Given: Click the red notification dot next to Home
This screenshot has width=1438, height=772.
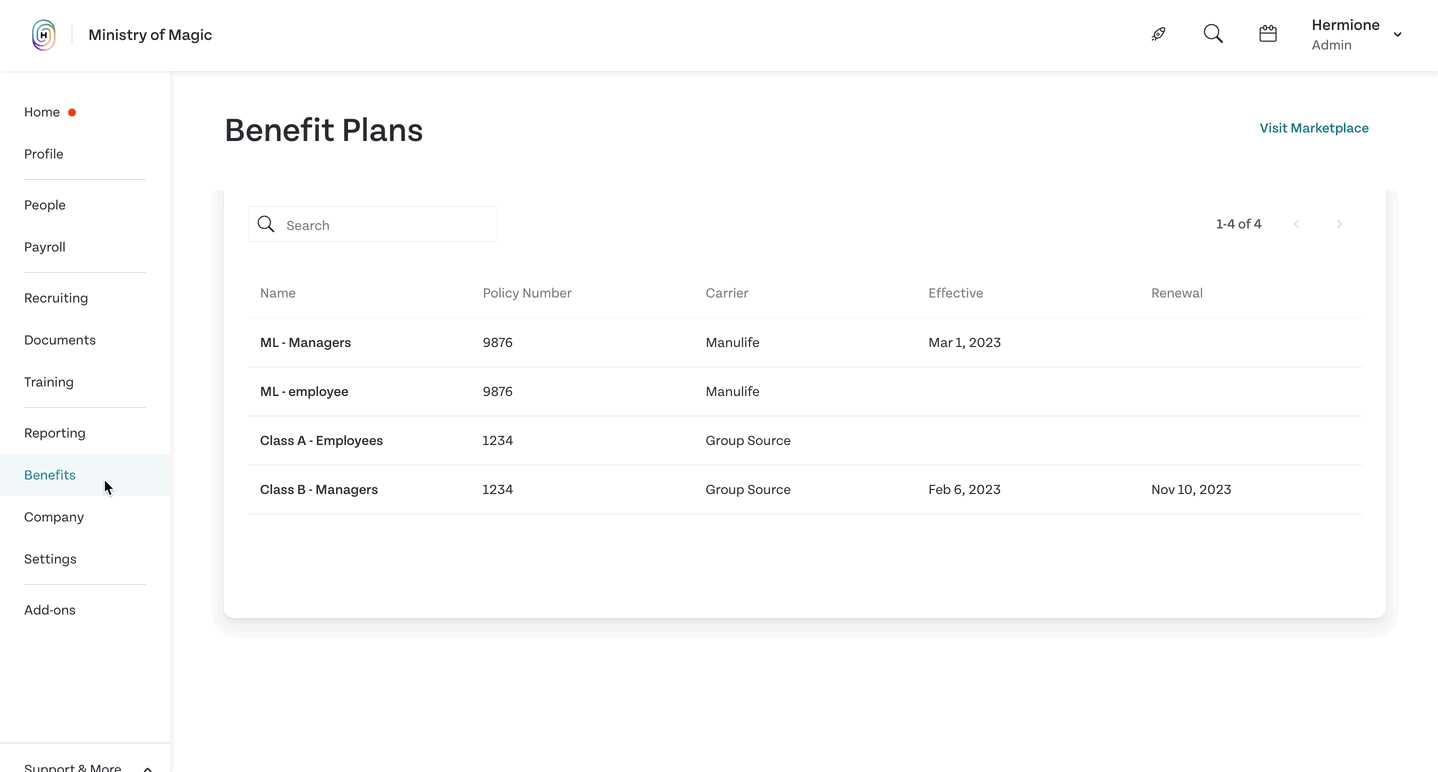Looking at the screenshot, I should [71, 111].
